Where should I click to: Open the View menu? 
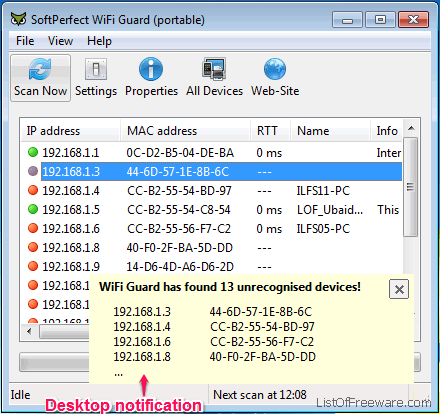click(60, 41)
